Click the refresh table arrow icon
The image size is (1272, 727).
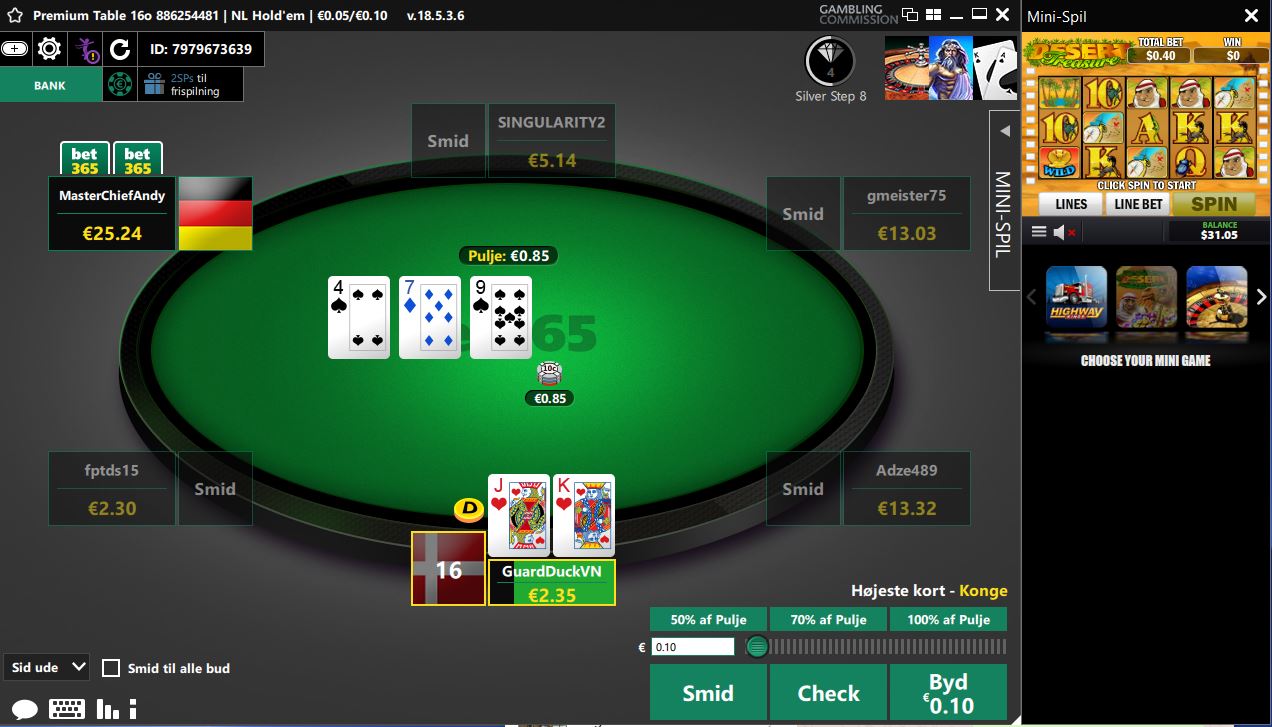click(120, 49)
